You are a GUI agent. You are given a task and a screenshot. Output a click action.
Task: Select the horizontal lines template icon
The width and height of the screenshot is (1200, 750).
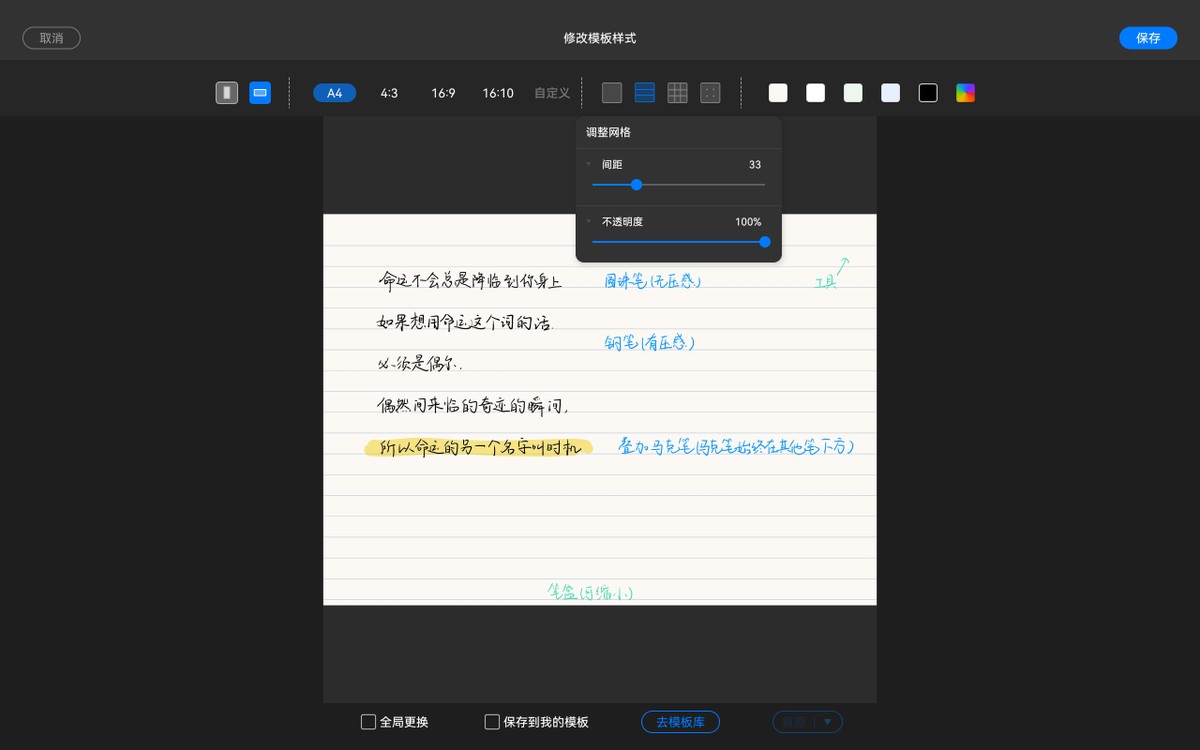point(644,92)
